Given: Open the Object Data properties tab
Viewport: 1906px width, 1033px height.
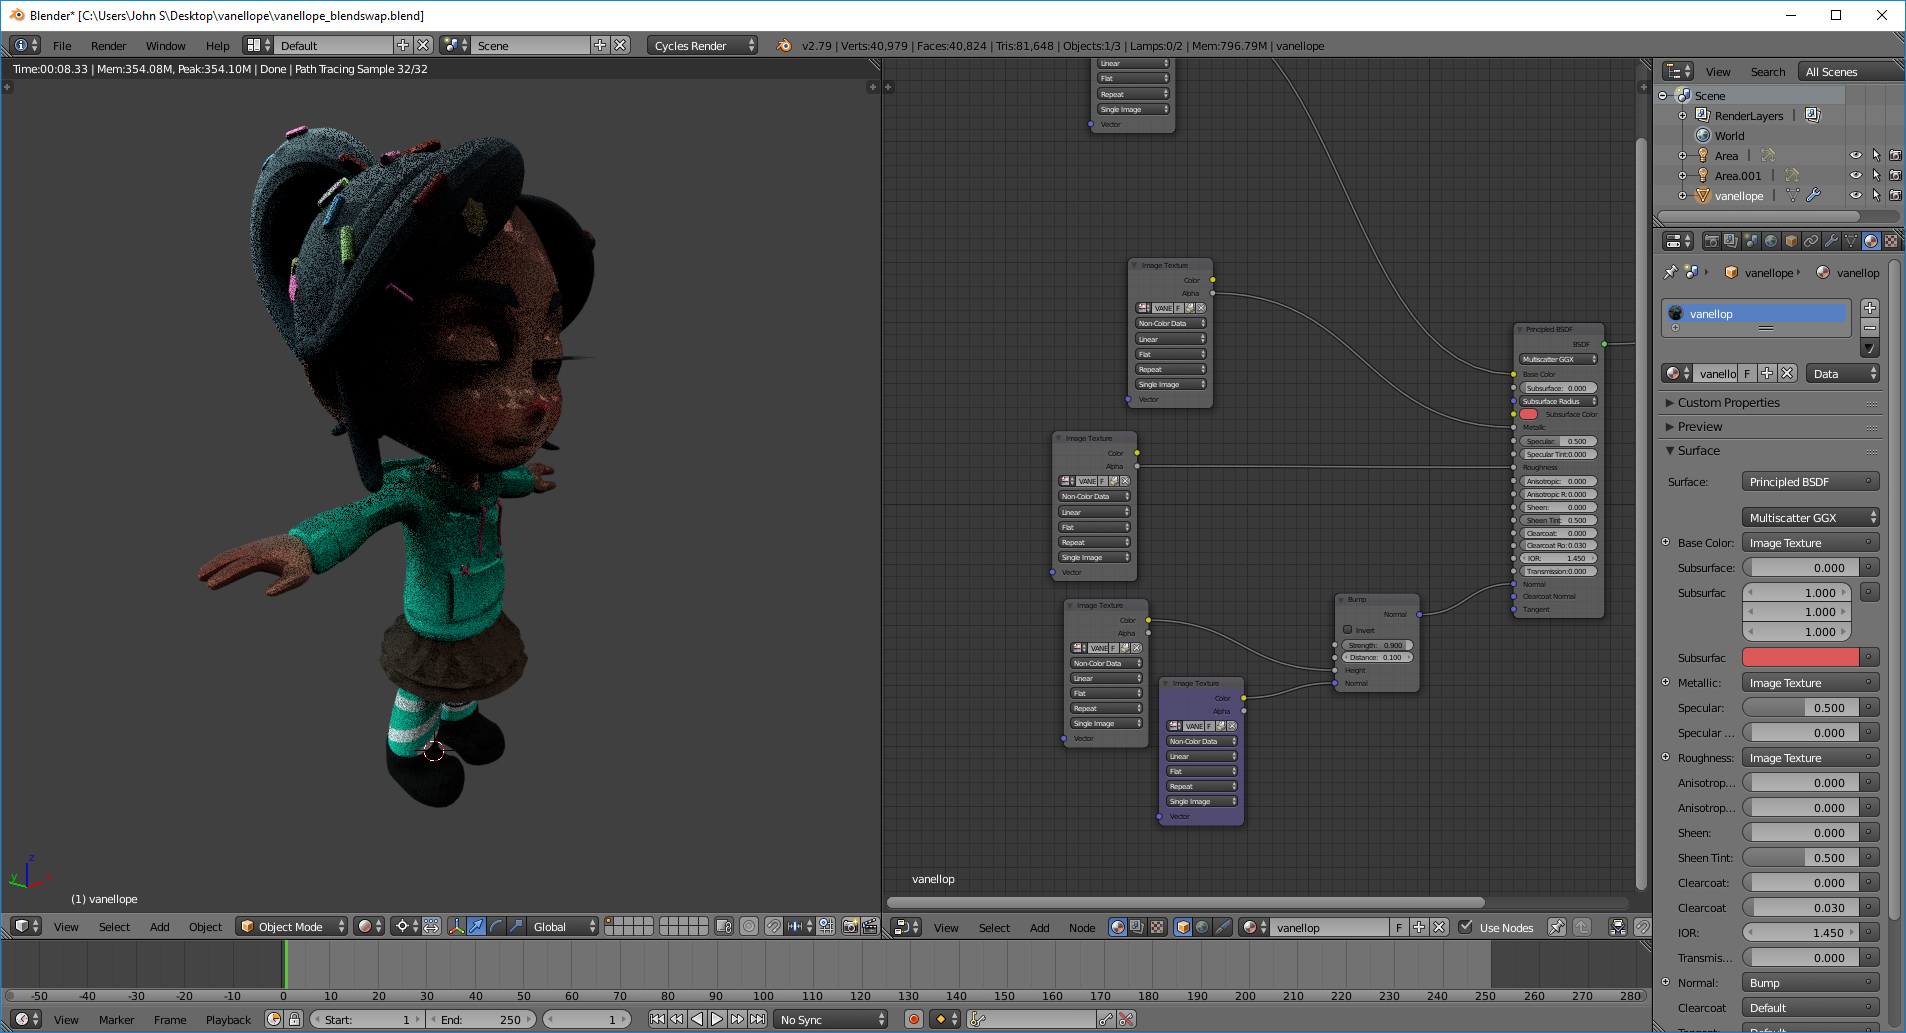Looking at the screenshot, I should (x=1851, y=241).
